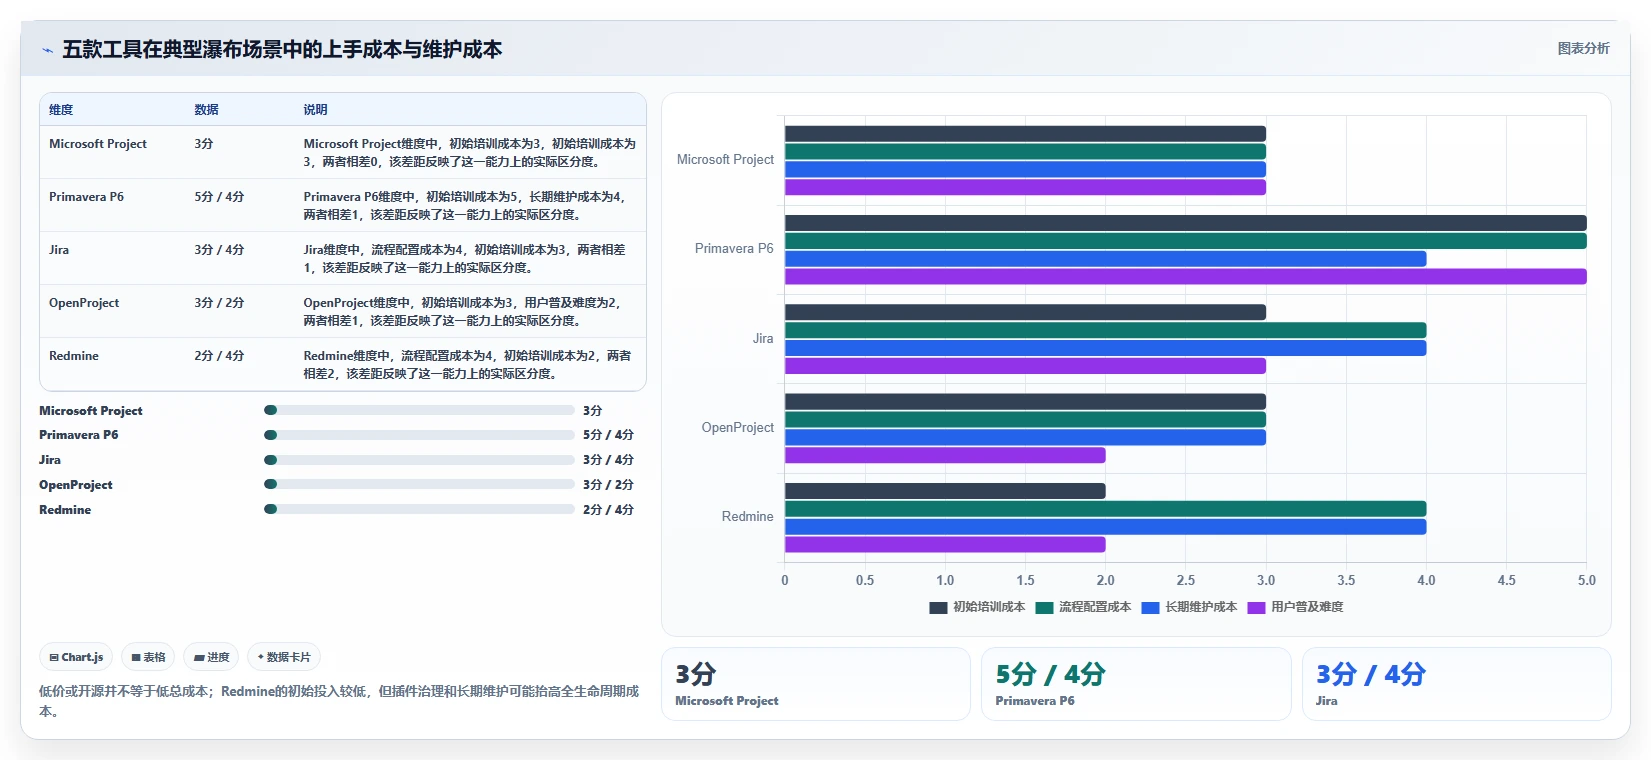Image resolution: width=1651 pixels, height=760 pixels.
Task: Click the blue 长期维护成本 bar for Primavera P6
Action: click(1105, 259)
